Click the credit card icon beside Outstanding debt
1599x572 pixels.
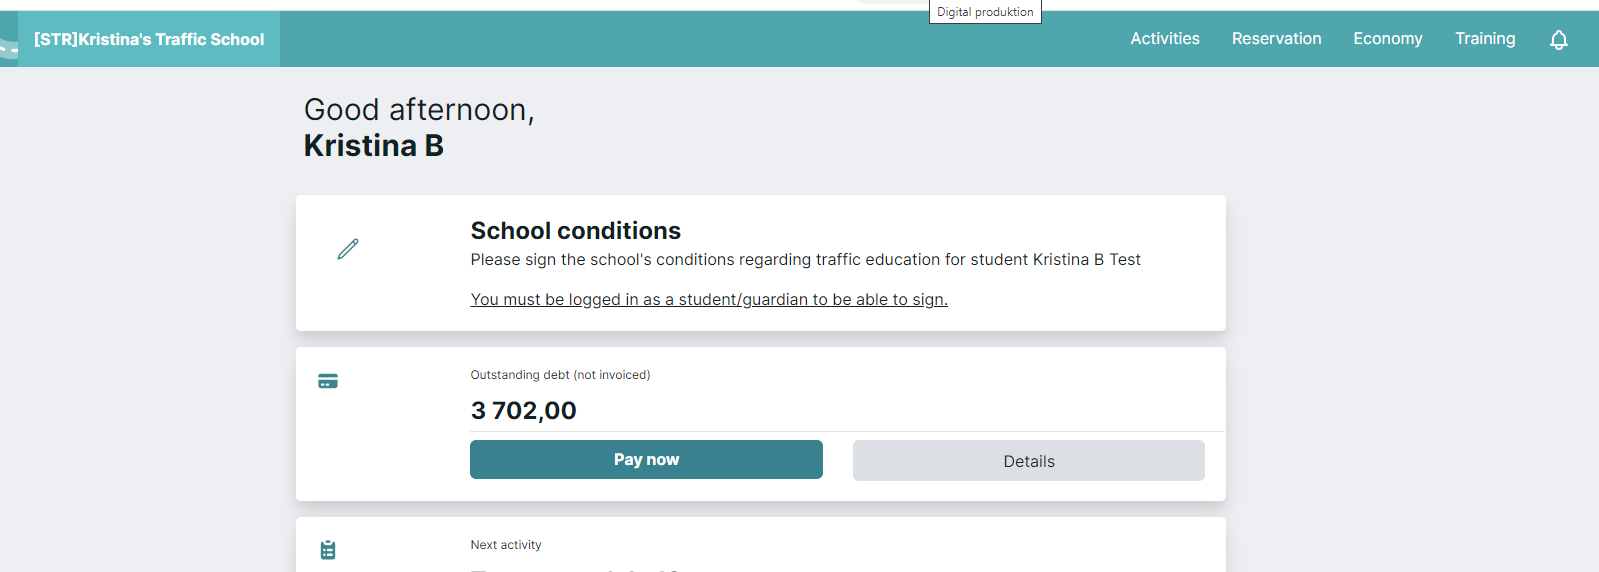(x=328, y=381)
